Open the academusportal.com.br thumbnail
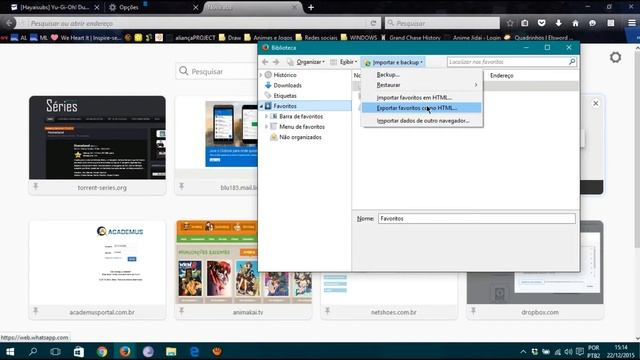The width and height of the screenshot is (640, 360). point(98,262)
